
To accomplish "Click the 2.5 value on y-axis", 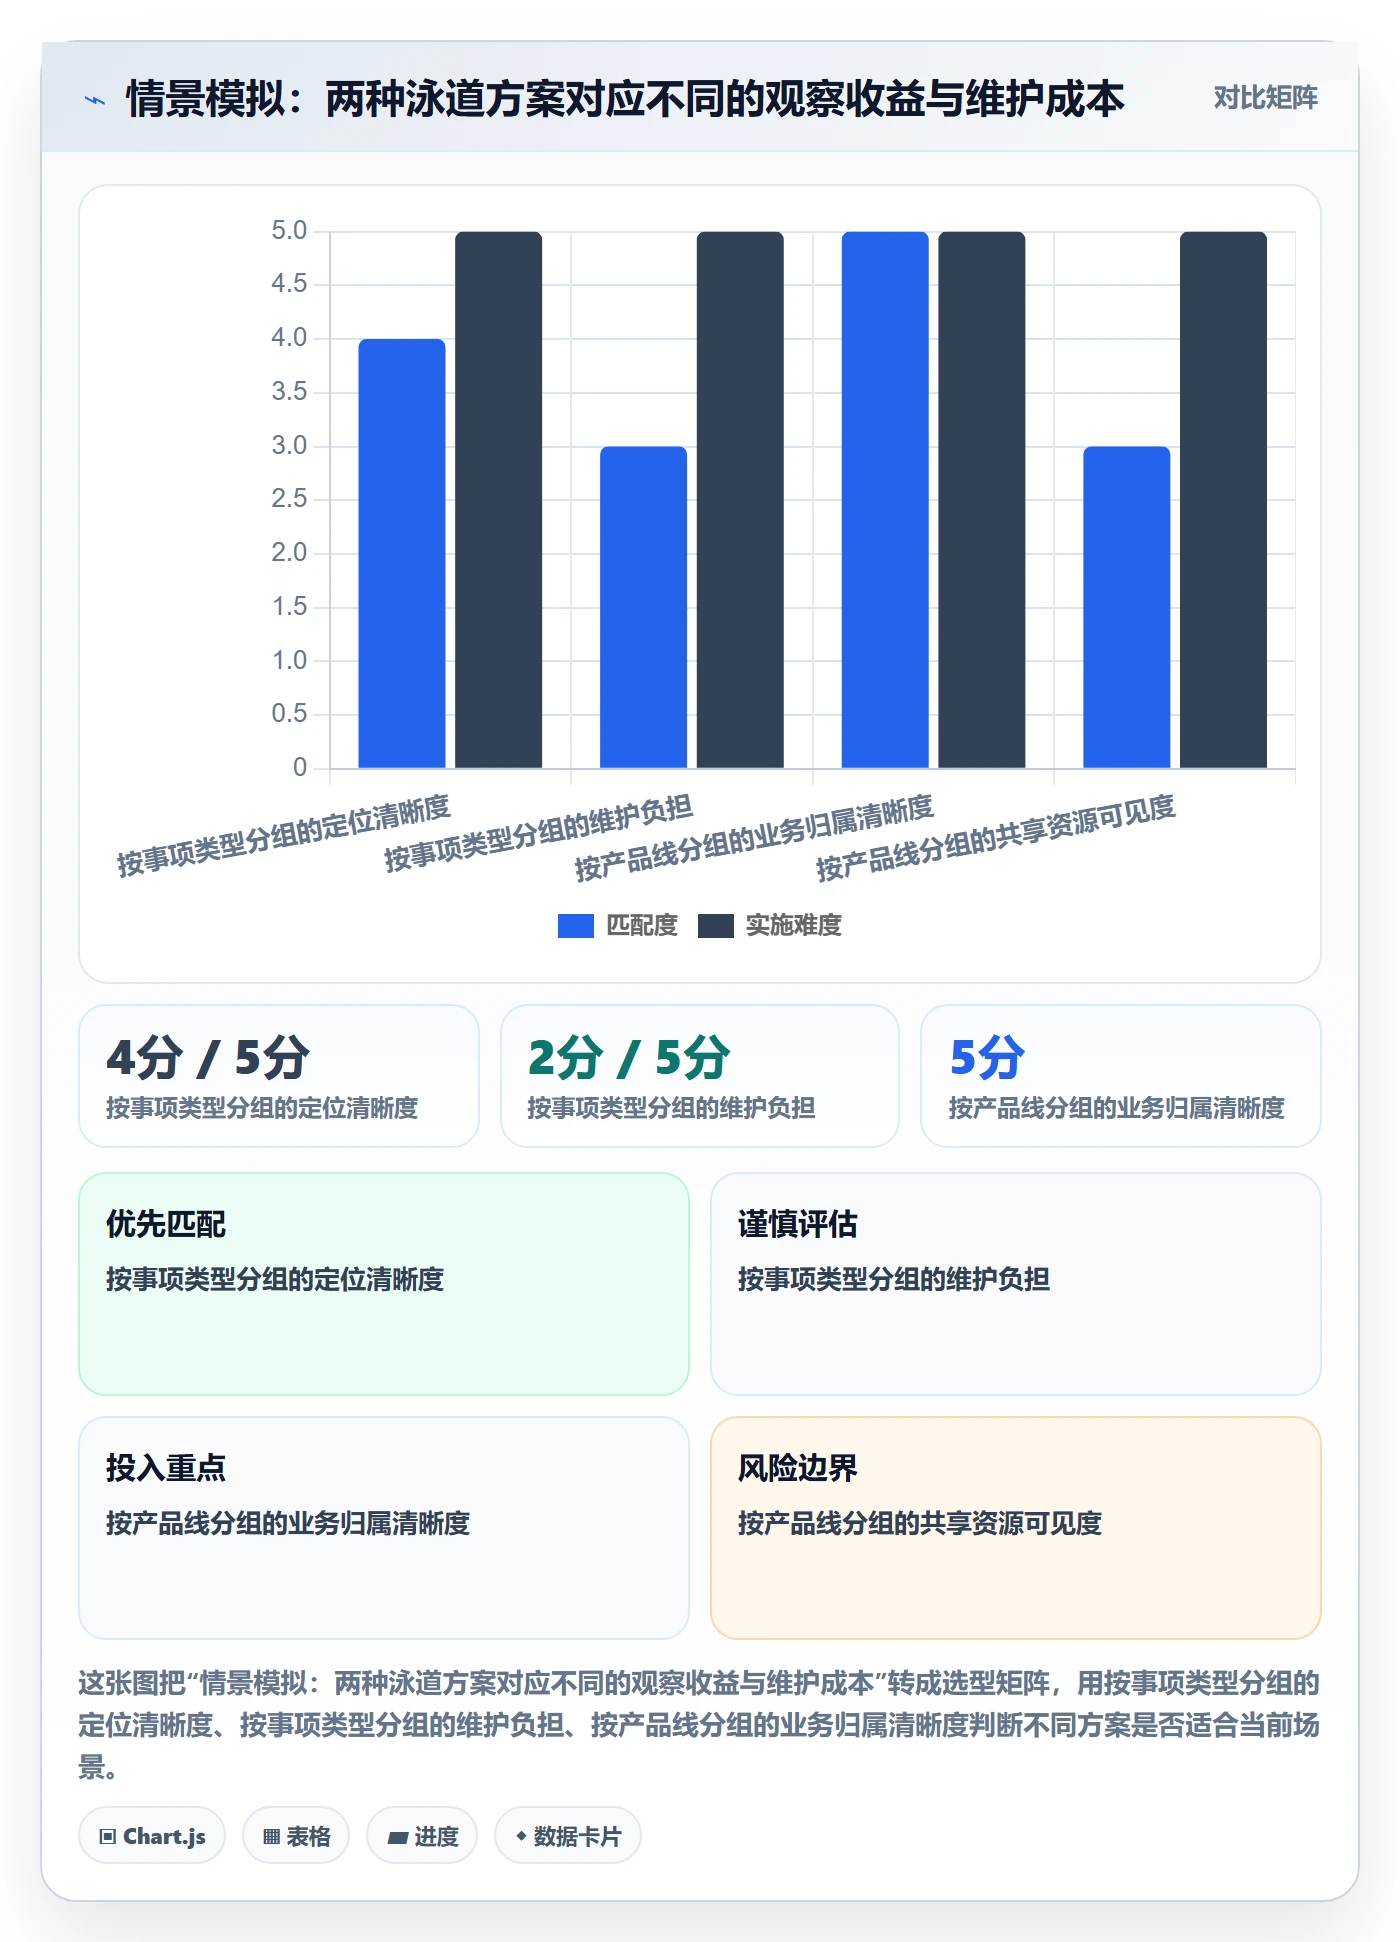I will [x=289, y=499].
